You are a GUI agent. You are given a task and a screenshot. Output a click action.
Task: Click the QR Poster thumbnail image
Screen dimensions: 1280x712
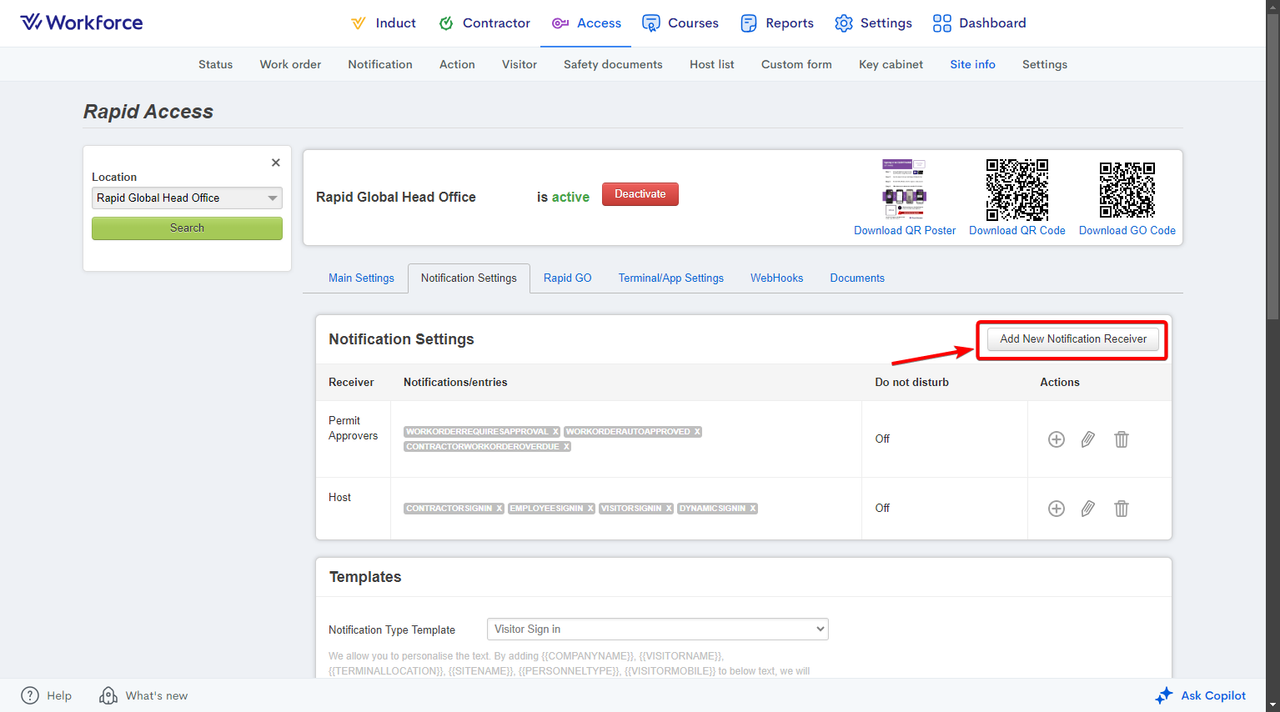904,189
